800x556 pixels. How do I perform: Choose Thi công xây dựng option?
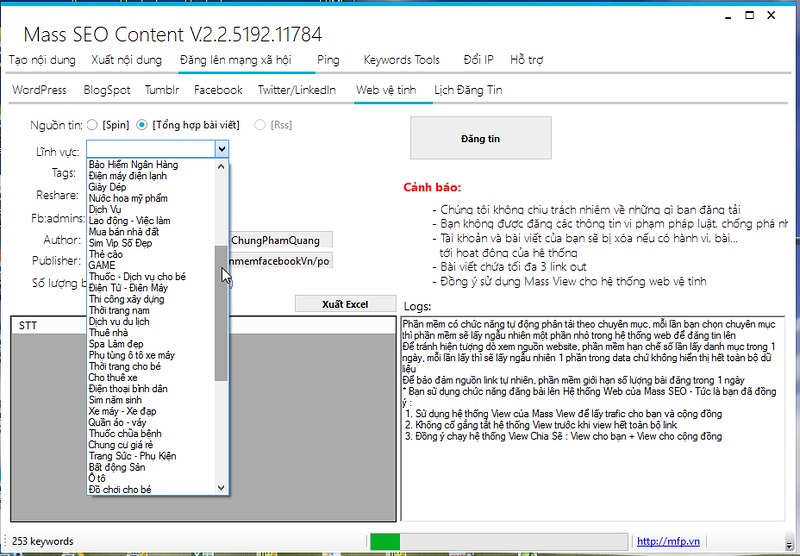(x=127, y=299)
